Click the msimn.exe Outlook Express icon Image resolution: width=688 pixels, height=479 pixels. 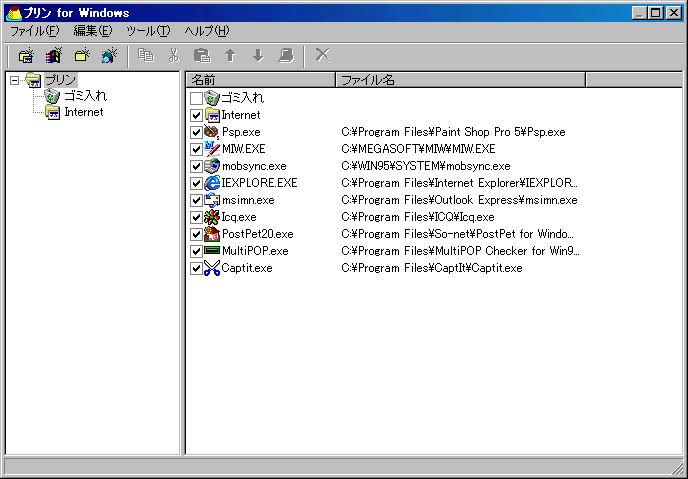(212, 200)
